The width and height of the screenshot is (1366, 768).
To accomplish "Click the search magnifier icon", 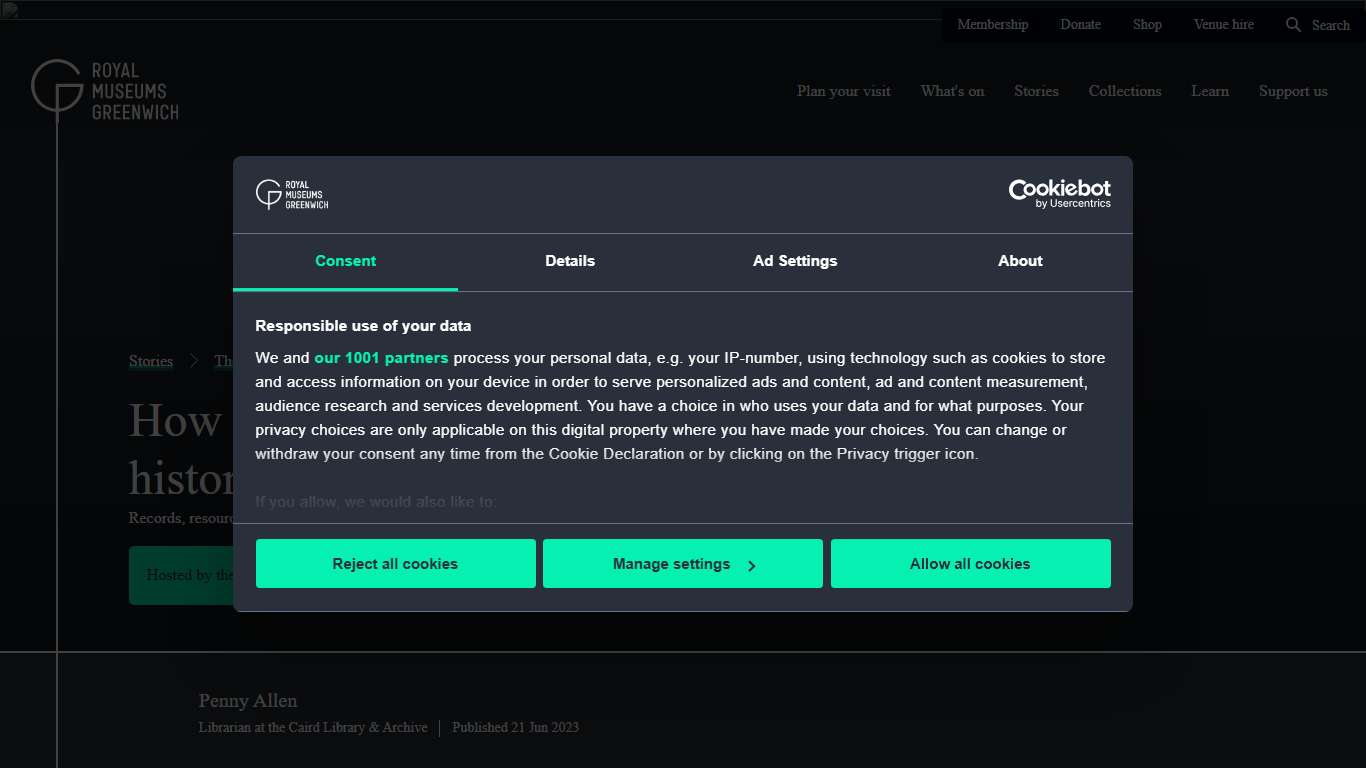I will (x=1293, y=25).
